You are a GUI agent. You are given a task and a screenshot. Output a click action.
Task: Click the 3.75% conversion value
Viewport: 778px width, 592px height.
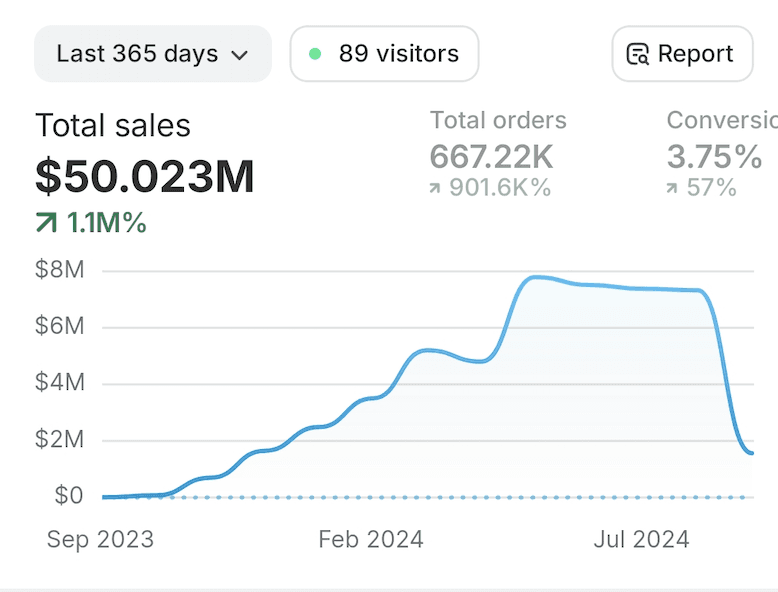tap(714, 157)
